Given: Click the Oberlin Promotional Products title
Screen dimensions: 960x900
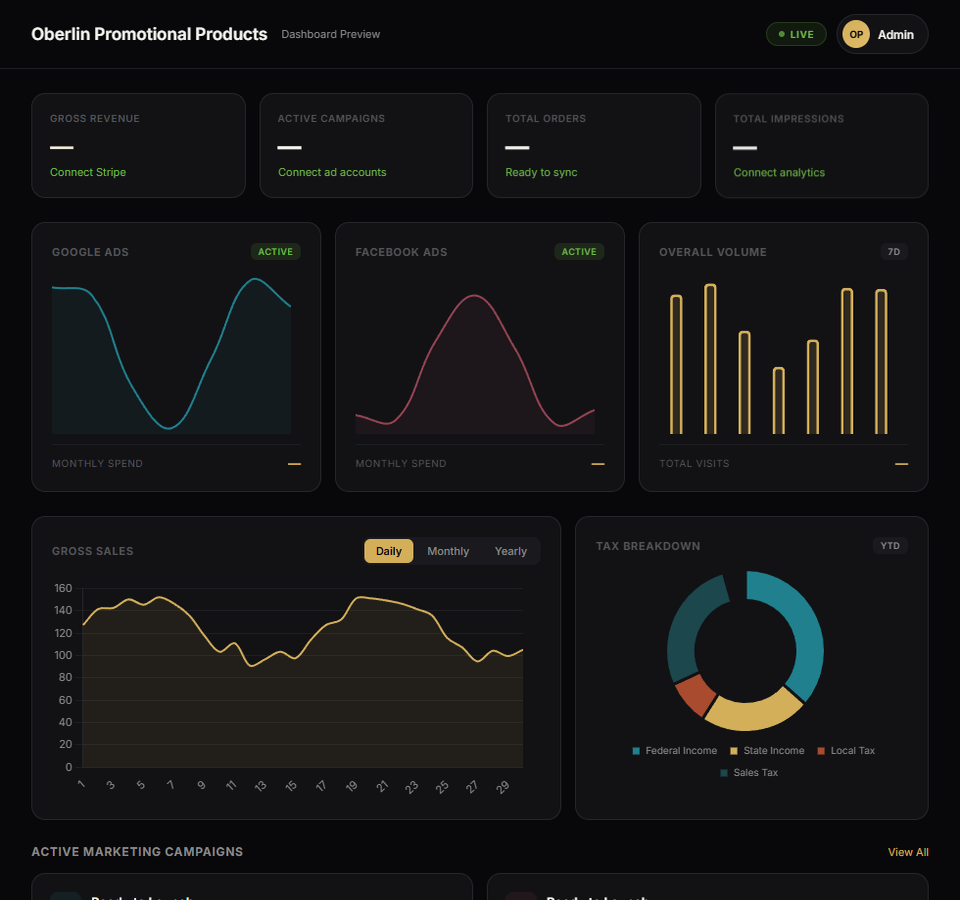Looking at the screenshot, I should [x=149, y=34].
